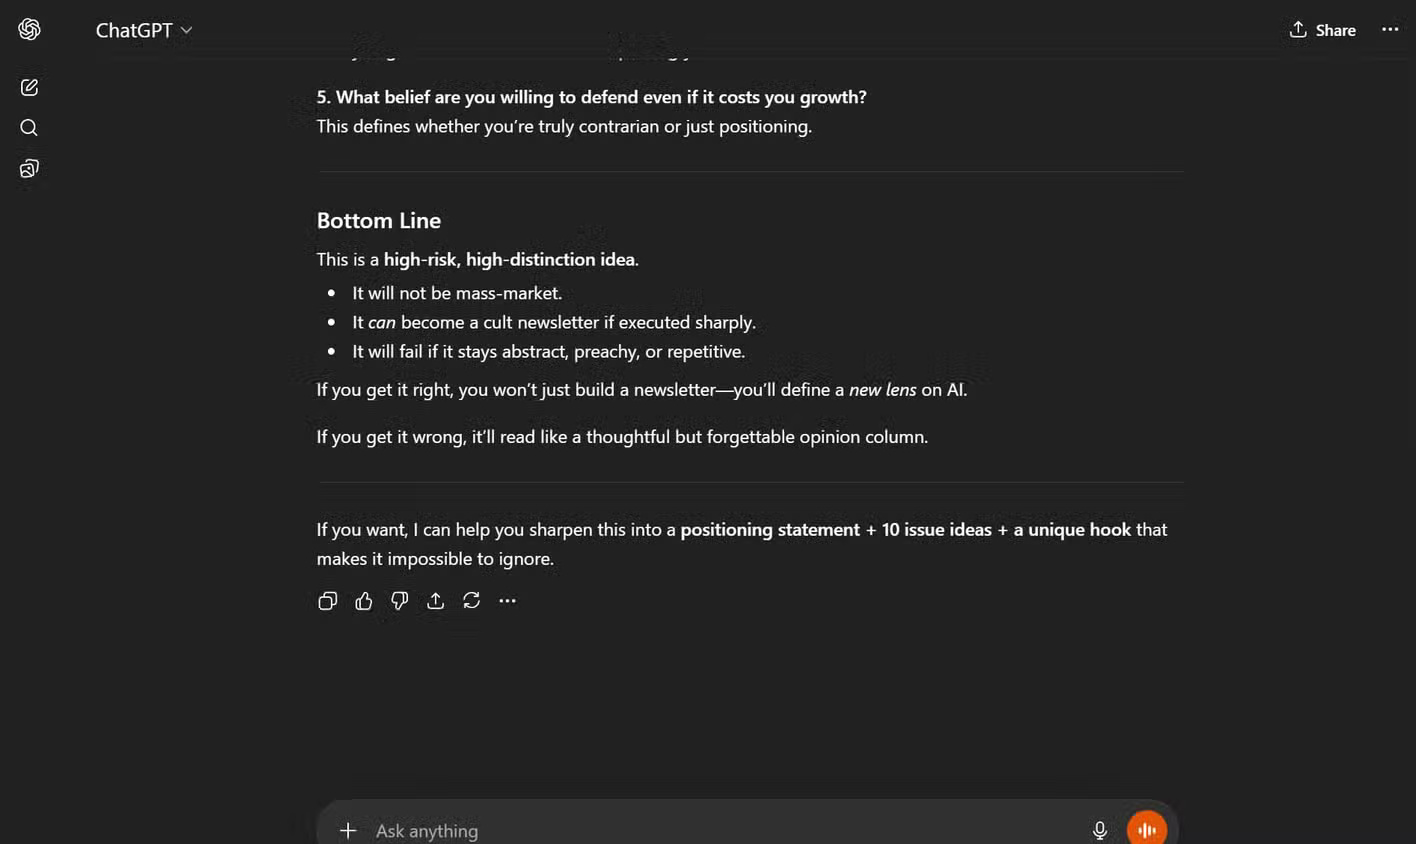The width and height of the screenshot is (1416, 844).
Task: Click the Ask anything input field
Action: click(x=700, y=830)
